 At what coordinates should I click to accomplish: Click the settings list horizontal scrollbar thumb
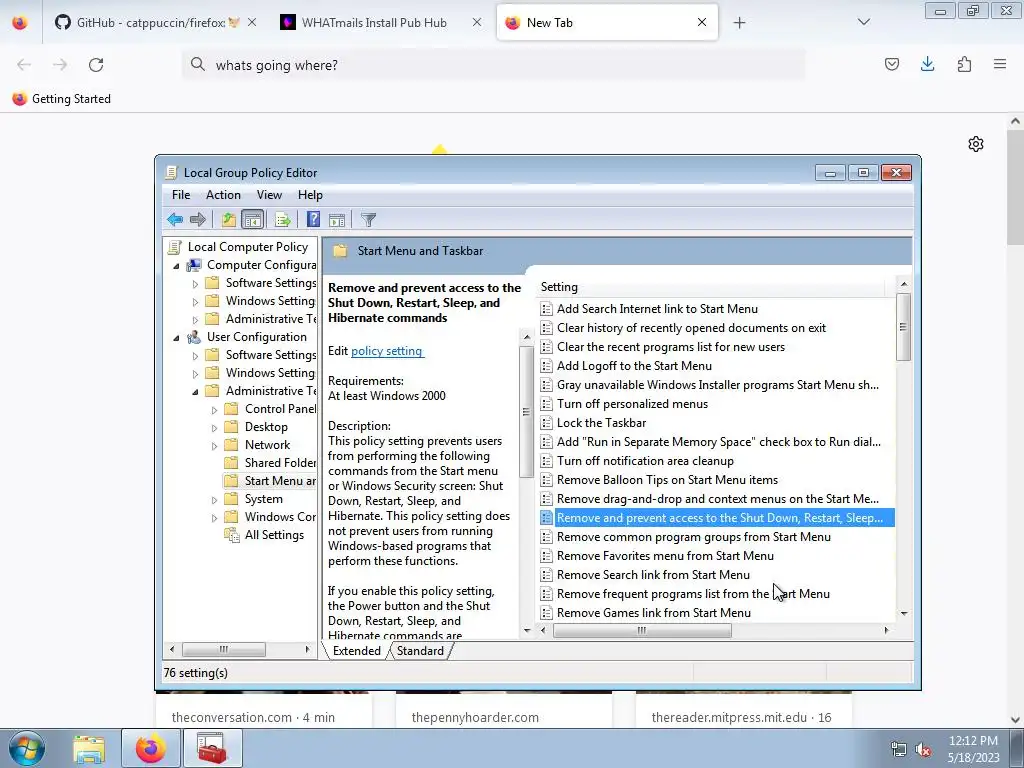[642, 630]
